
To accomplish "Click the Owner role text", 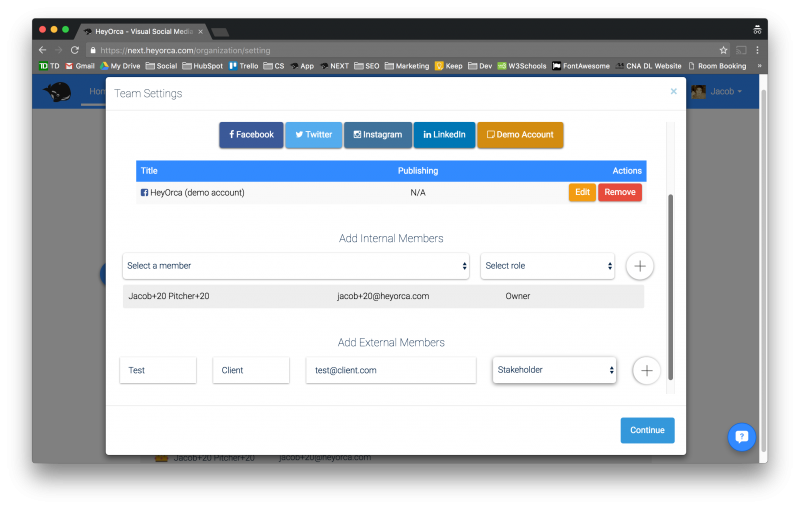I will 517,296.
